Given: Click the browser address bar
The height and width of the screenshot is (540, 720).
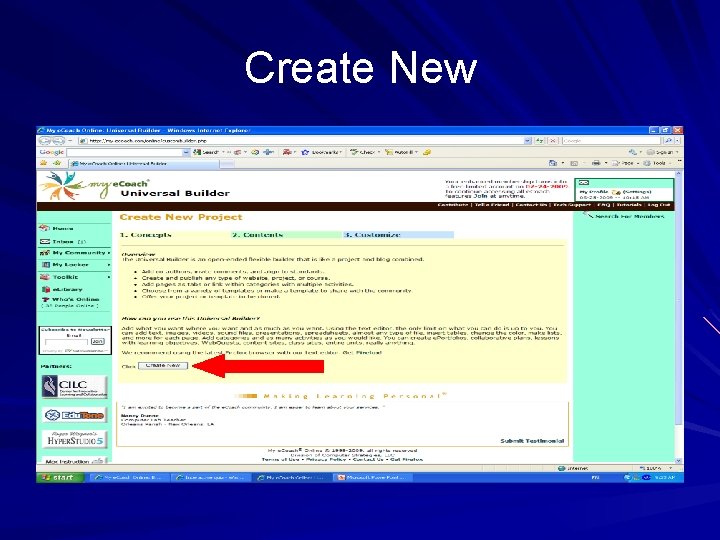Looking at the screenshot, I should pyautogui.click(x=301, y=141).
